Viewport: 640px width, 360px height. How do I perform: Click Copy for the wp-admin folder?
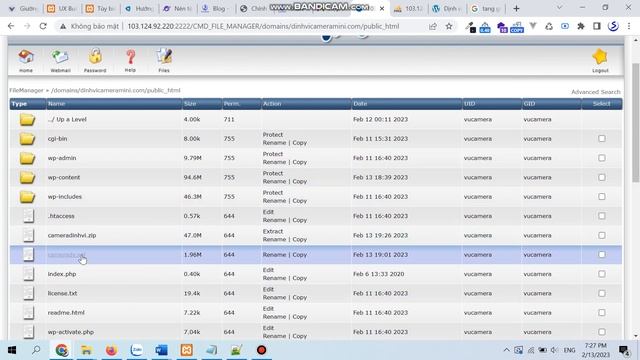coord(300,162)
